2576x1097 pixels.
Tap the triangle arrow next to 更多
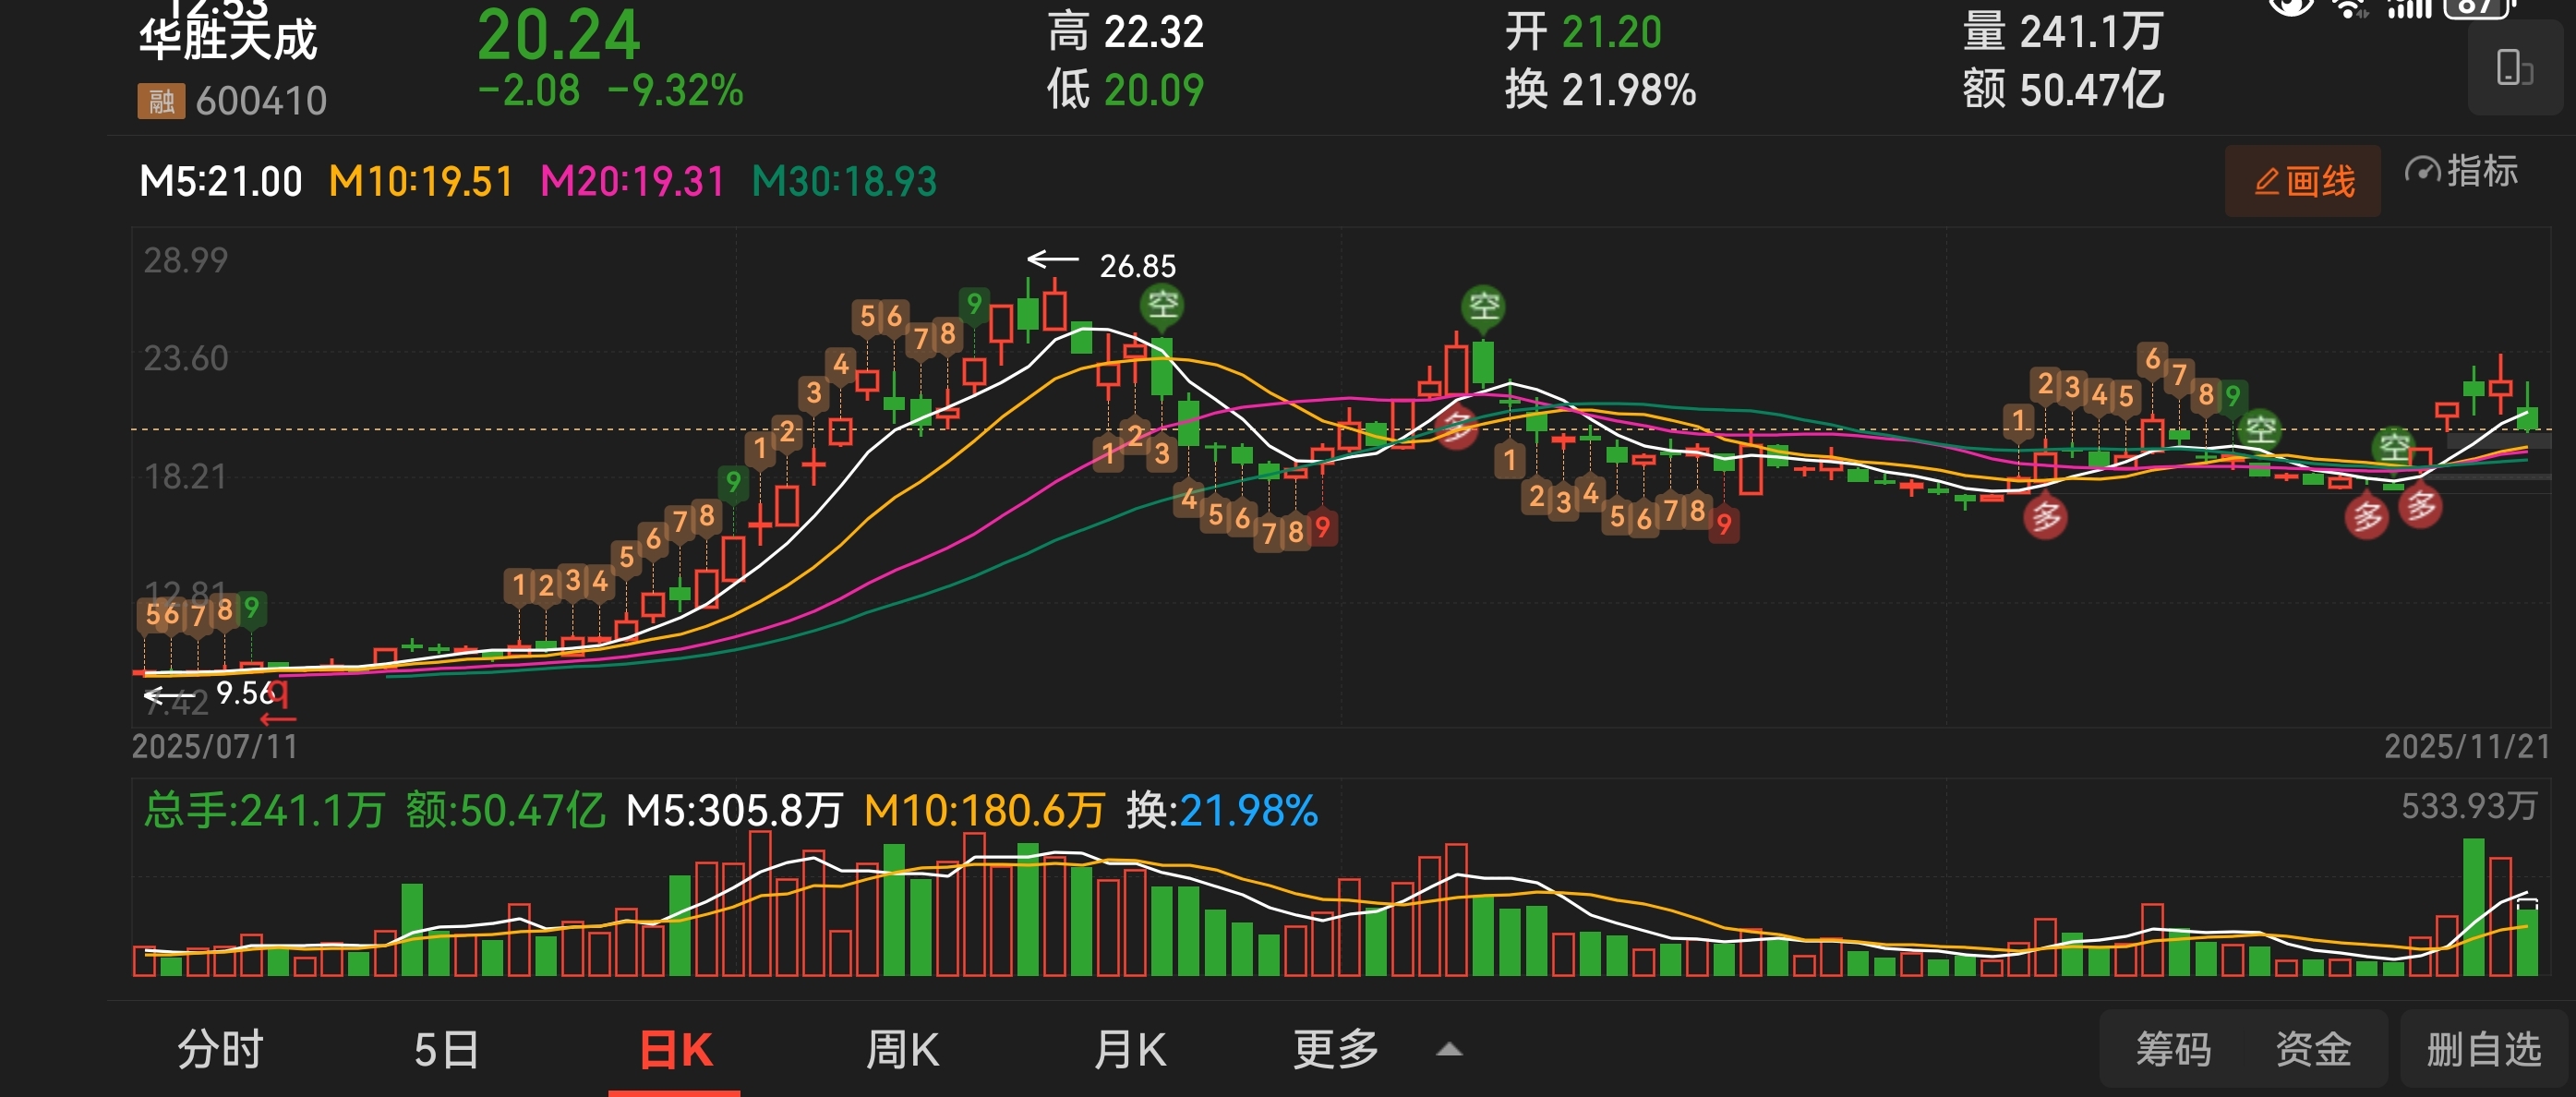click(x=1449, y=1050)
